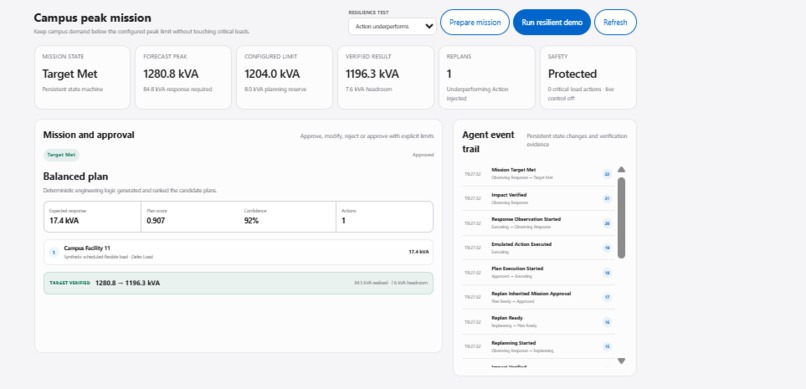This screenshot has width=806, height=389.
Task: Click the Actions count value
Action: [x=343, y=221]
